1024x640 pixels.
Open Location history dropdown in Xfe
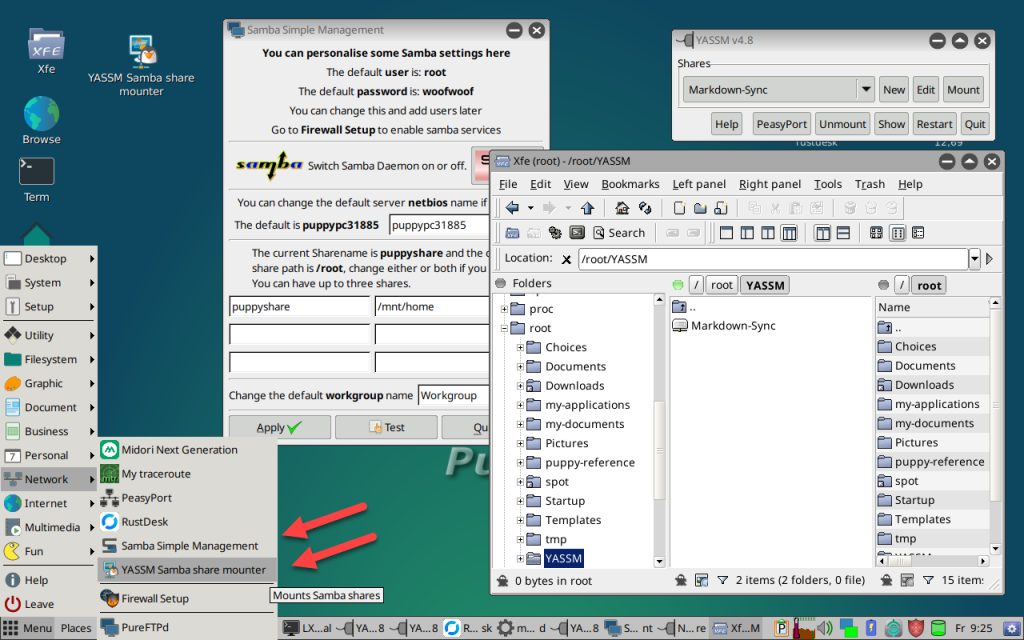[x=974, y=259]
